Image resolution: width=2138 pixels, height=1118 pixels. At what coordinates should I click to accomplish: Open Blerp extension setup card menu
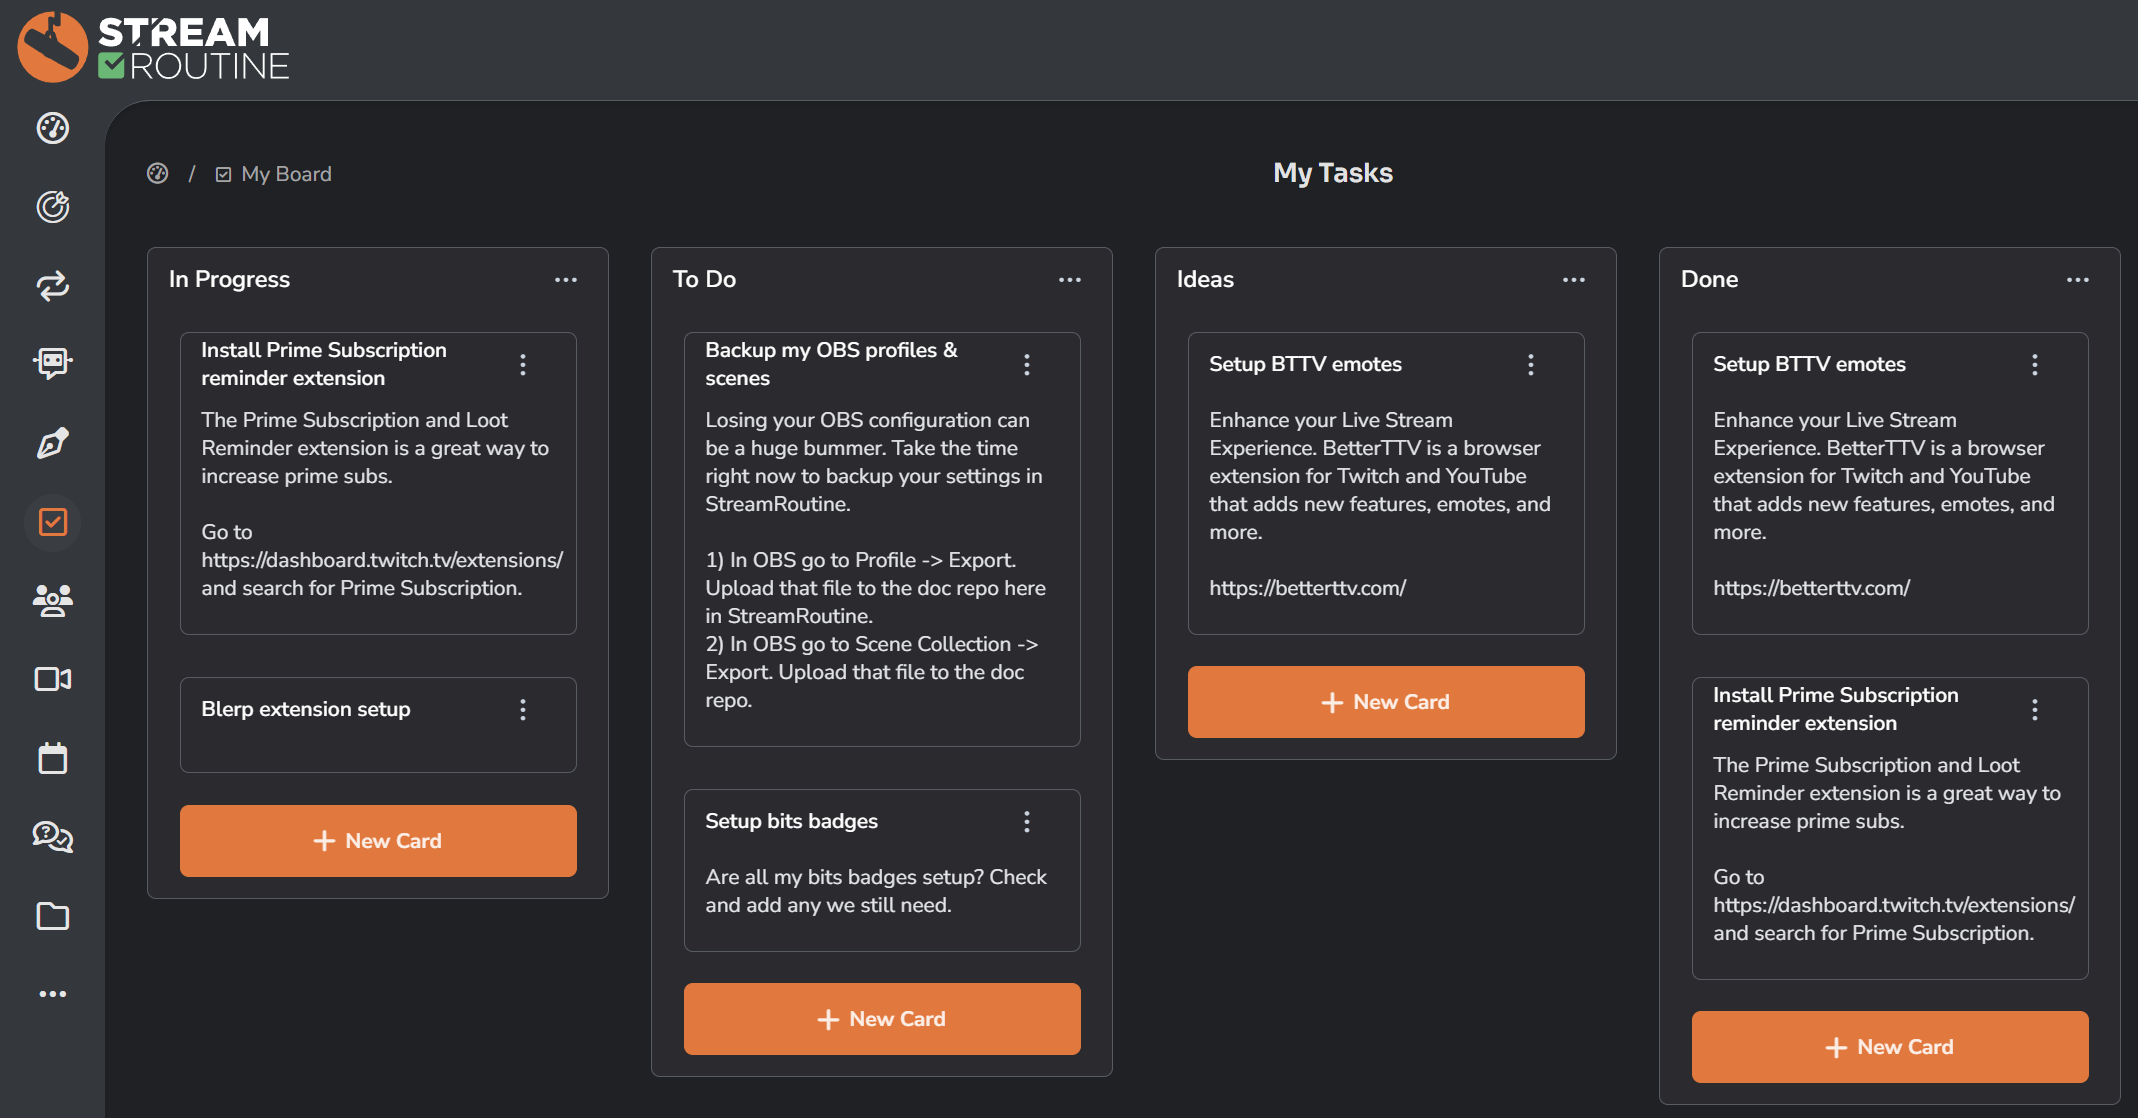(523, 710)
